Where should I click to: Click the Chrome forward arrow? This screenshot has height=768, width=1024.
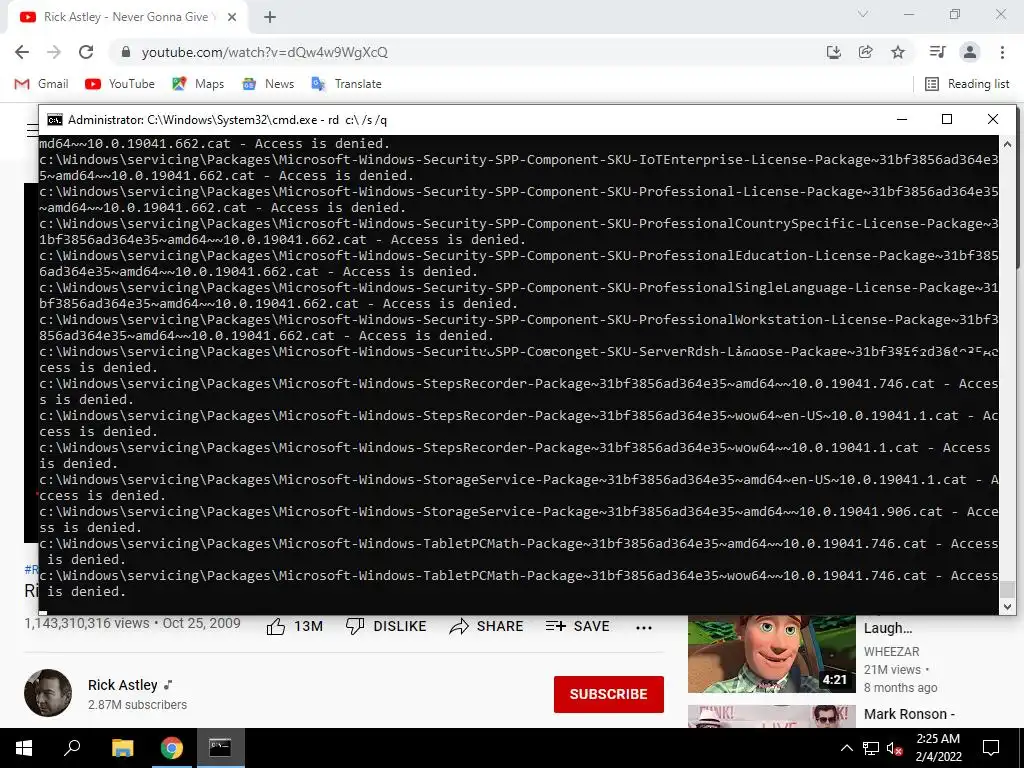pyautogui.click(x=54, y=52)
